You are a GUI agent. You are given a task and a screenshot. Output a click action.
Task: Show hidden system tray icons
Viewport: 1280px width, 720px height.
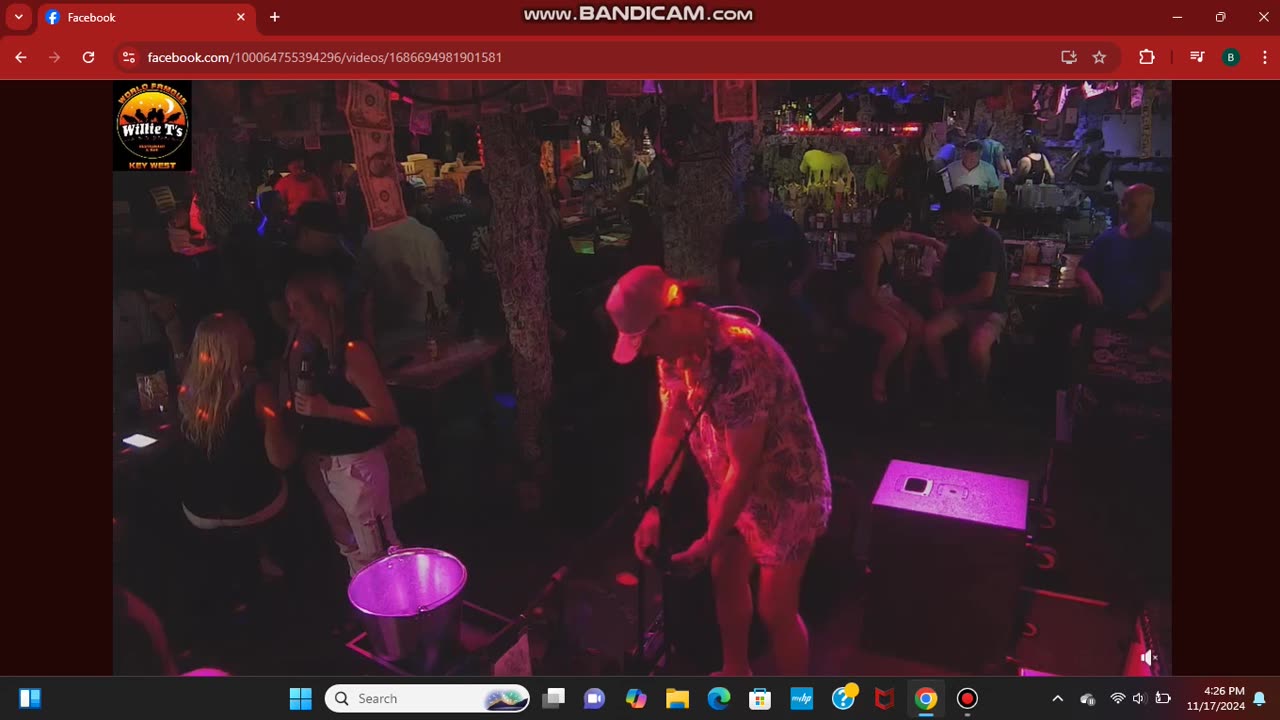tap(1057, 698)
